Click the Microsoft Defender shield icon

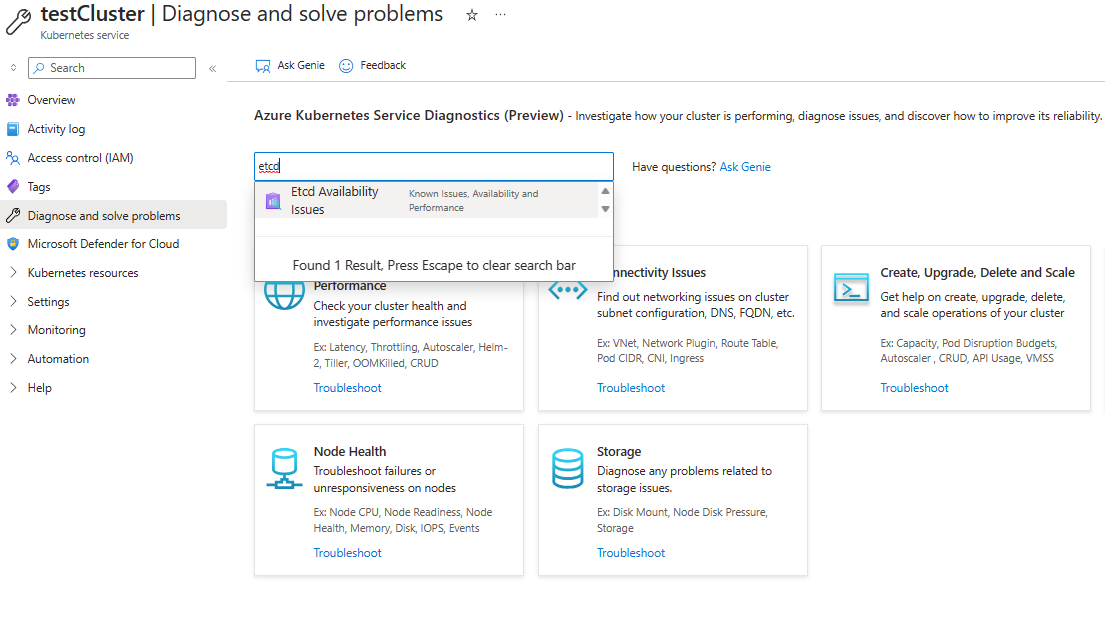13,244
